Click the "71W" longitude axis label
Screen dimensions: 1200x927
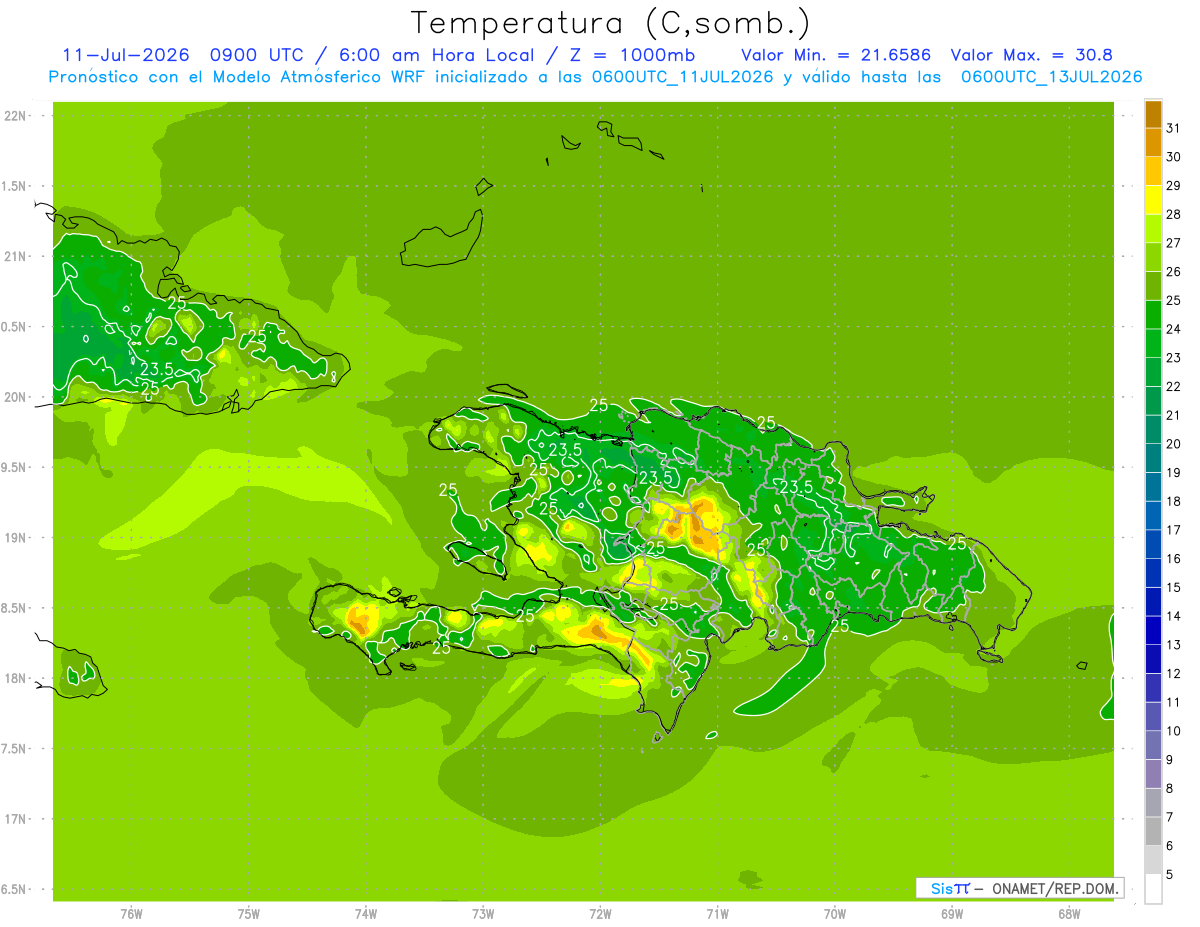(x=717, y=914)
